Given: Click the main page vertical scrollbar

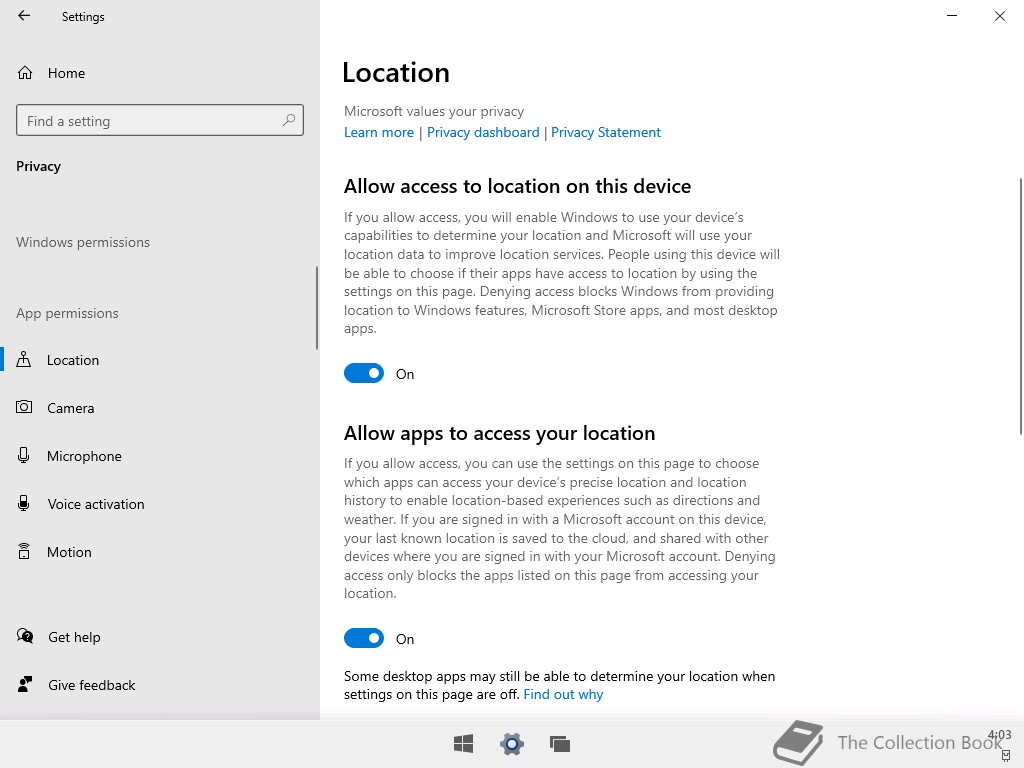Looking at the screenshot, I should pos(1020,306).
